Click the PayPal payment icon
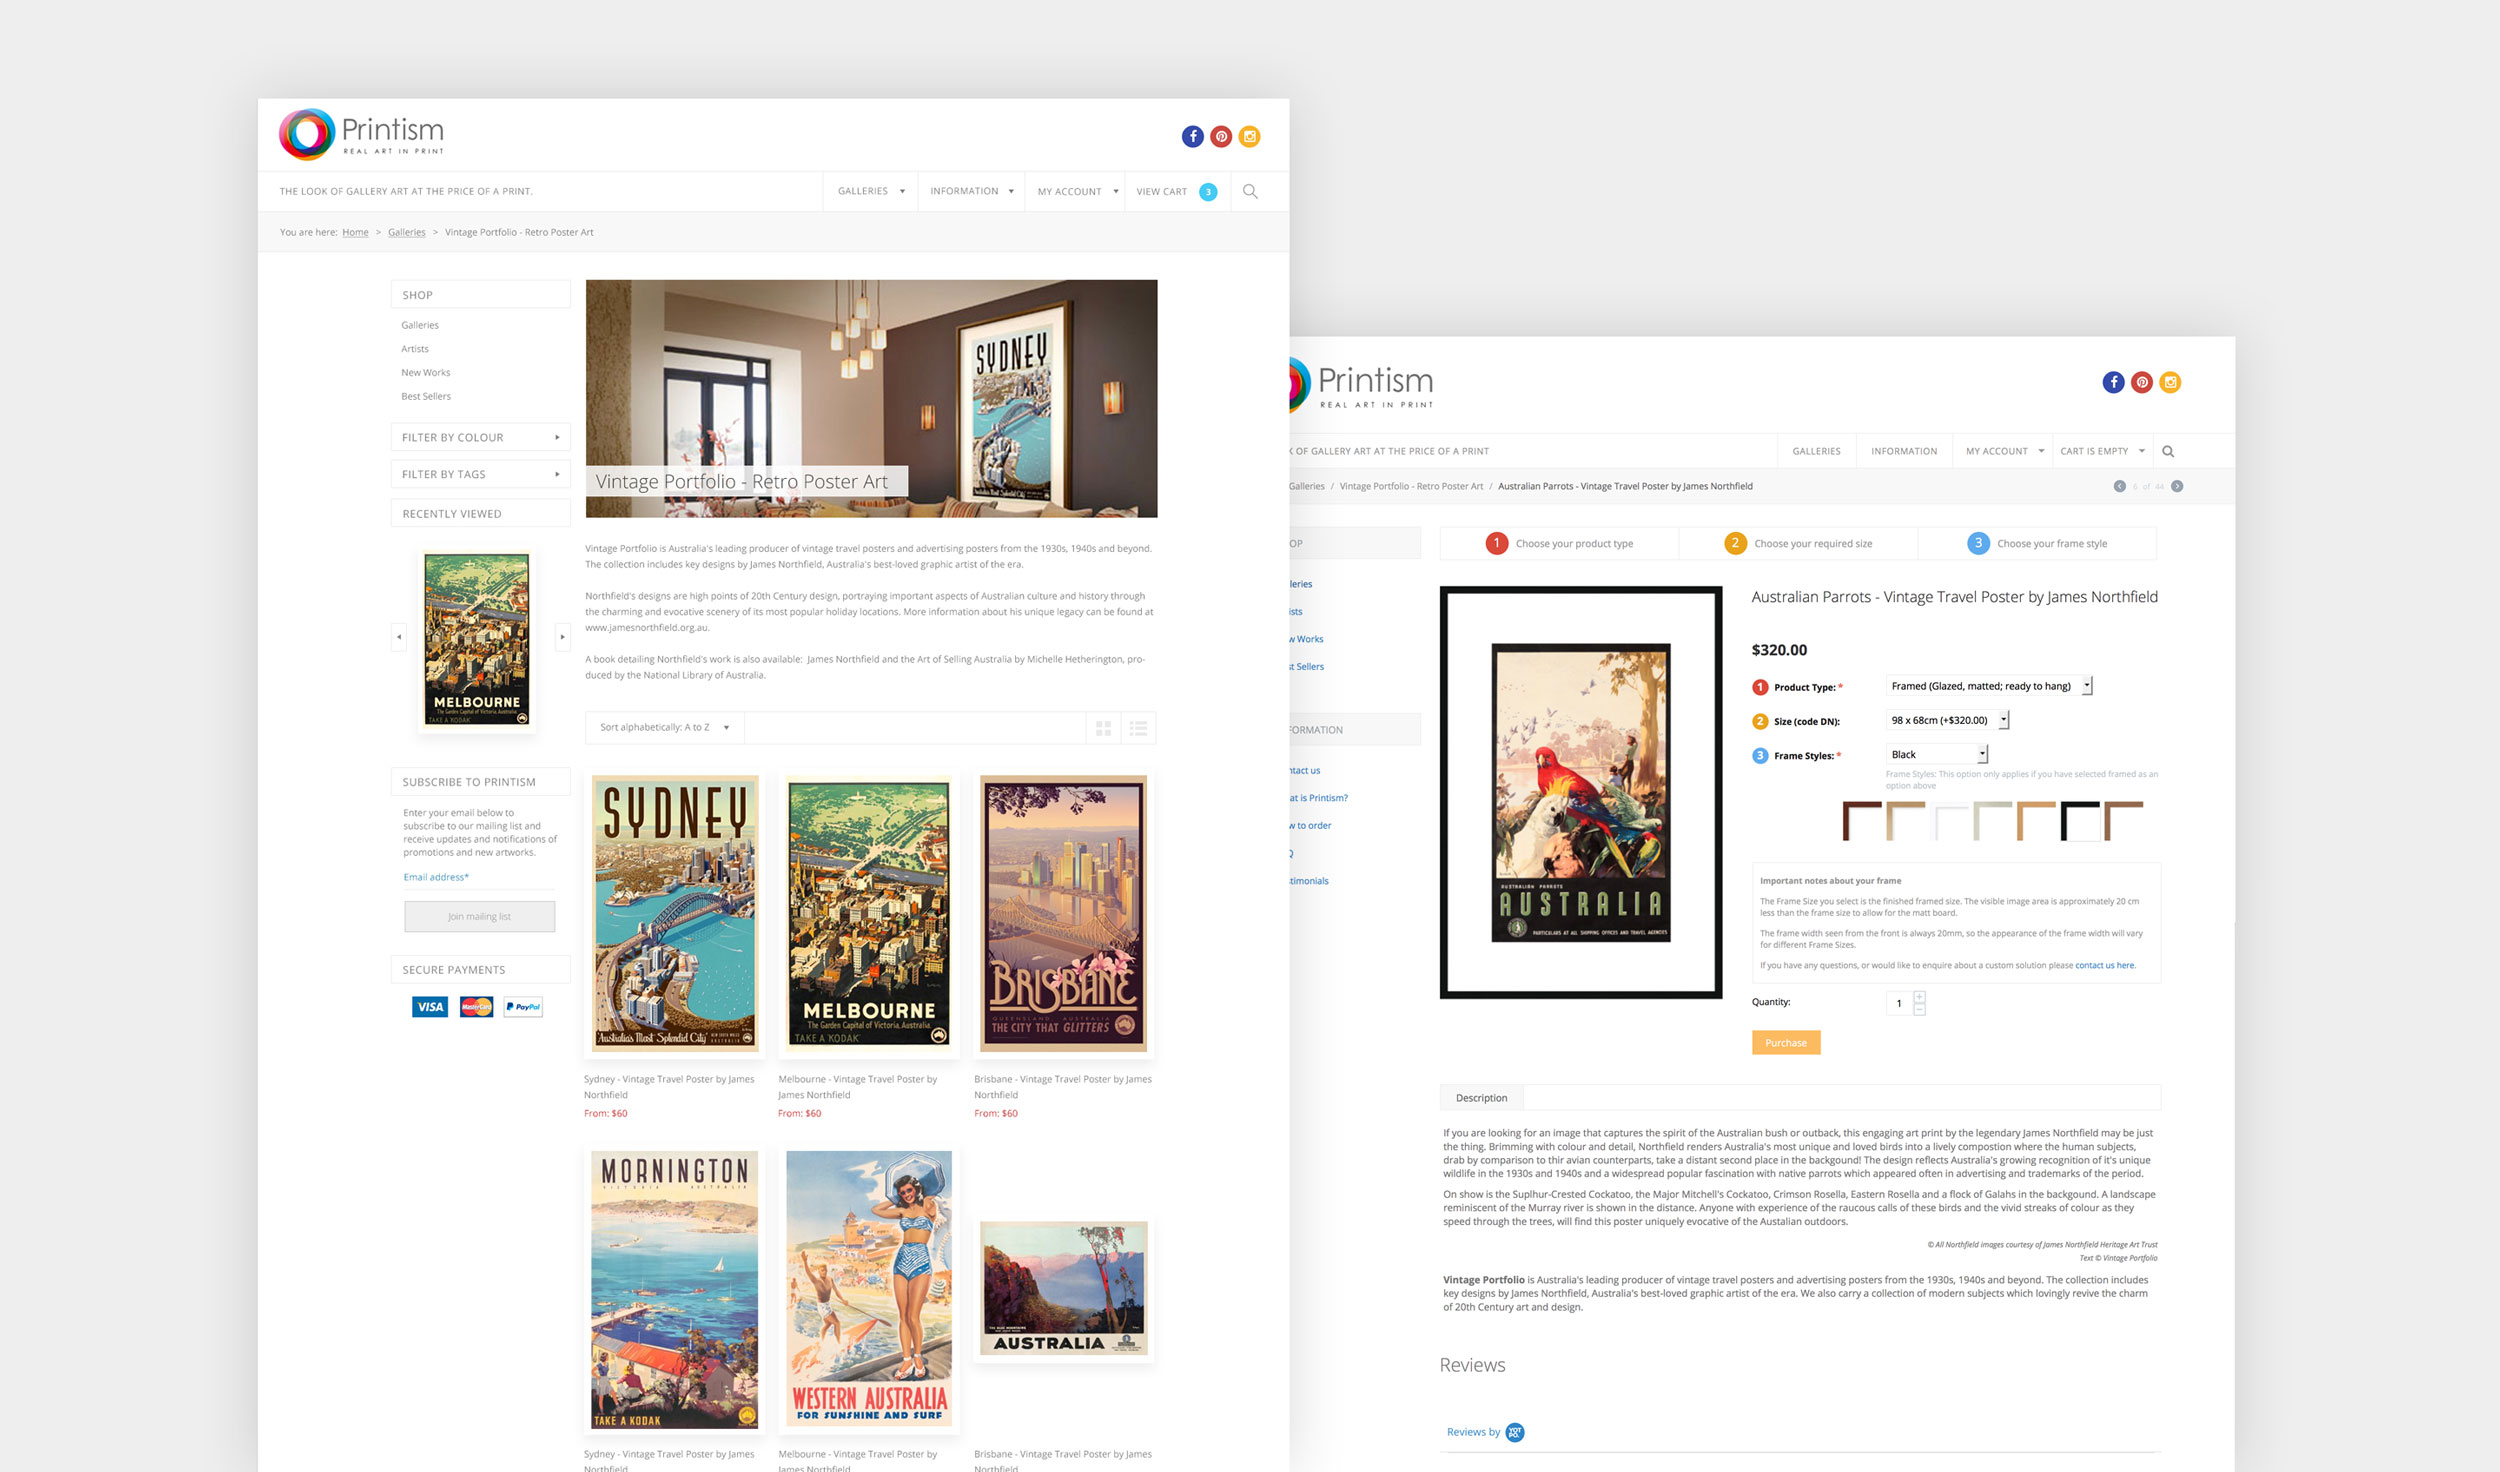This screenshot has height=1472, width=2500. pyautogui.click(x=523, y=1007)
